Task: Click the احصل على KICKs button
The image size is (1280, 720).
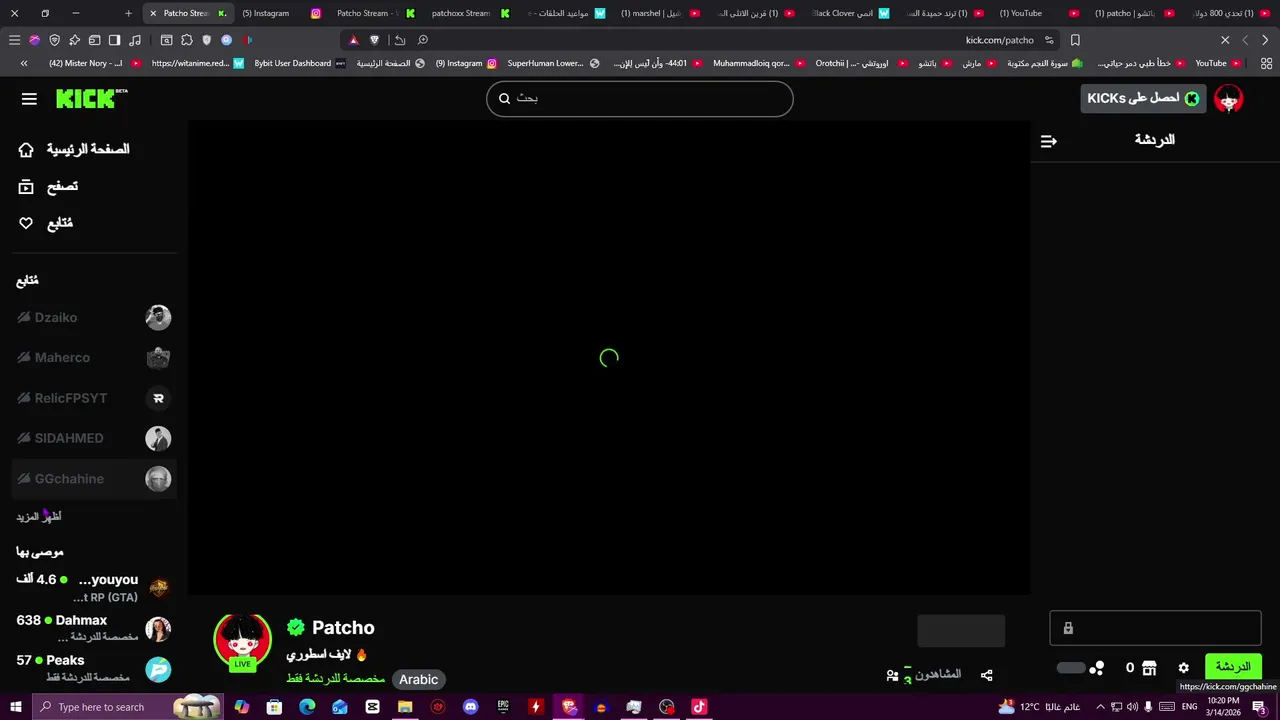Action: (1143, 98)
